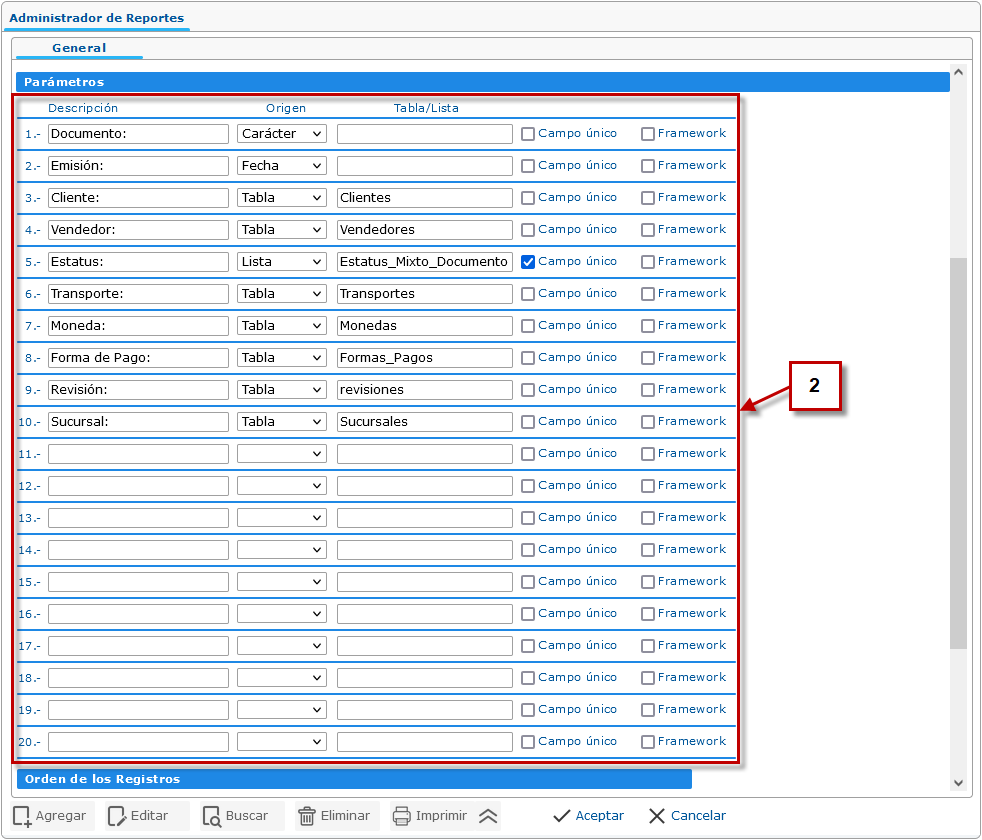The height and width of the screenshot is (840, 982).
Task: Click the Eliminar trash can icon
Action: [x=307, y=816]
